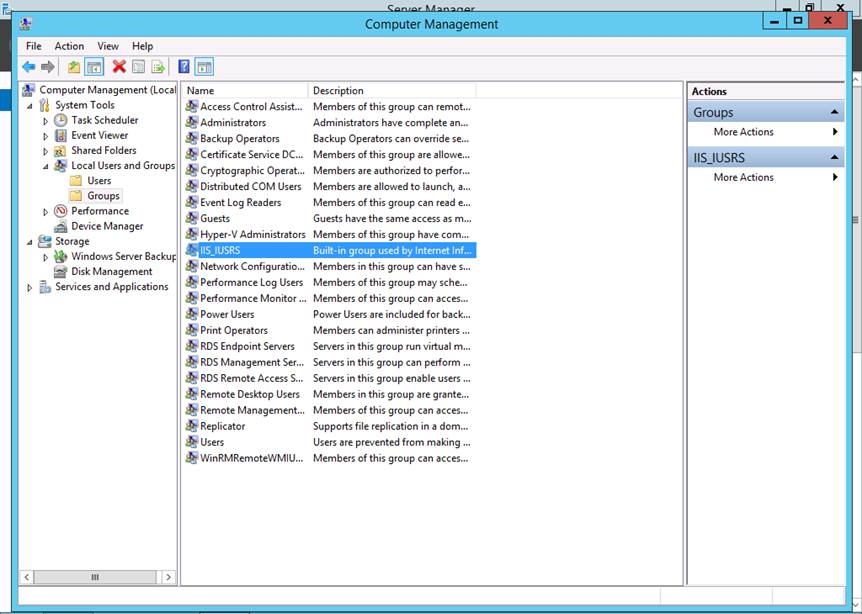Image resolution: width=862 pixels, height=614 pixels.
Task: Click the Show/Hide Console Tree icon
Action: (x=94, y=67)
